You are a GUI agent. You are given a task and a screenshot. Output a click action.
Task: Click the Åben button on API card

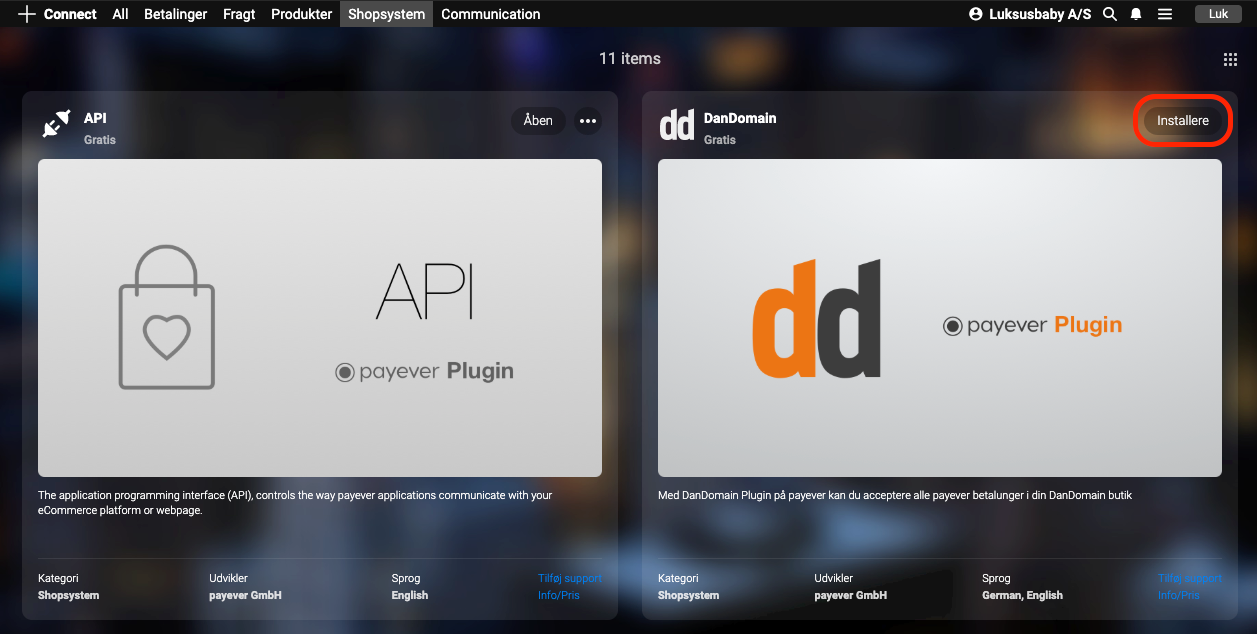click(x=538, y=121)
